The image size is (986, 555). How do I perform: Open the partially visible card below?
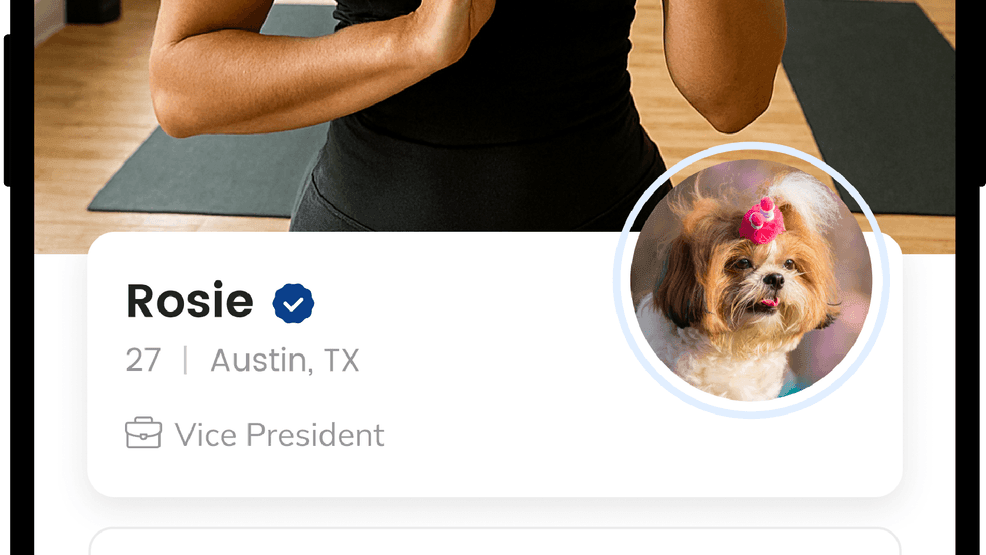coord(495,541)
